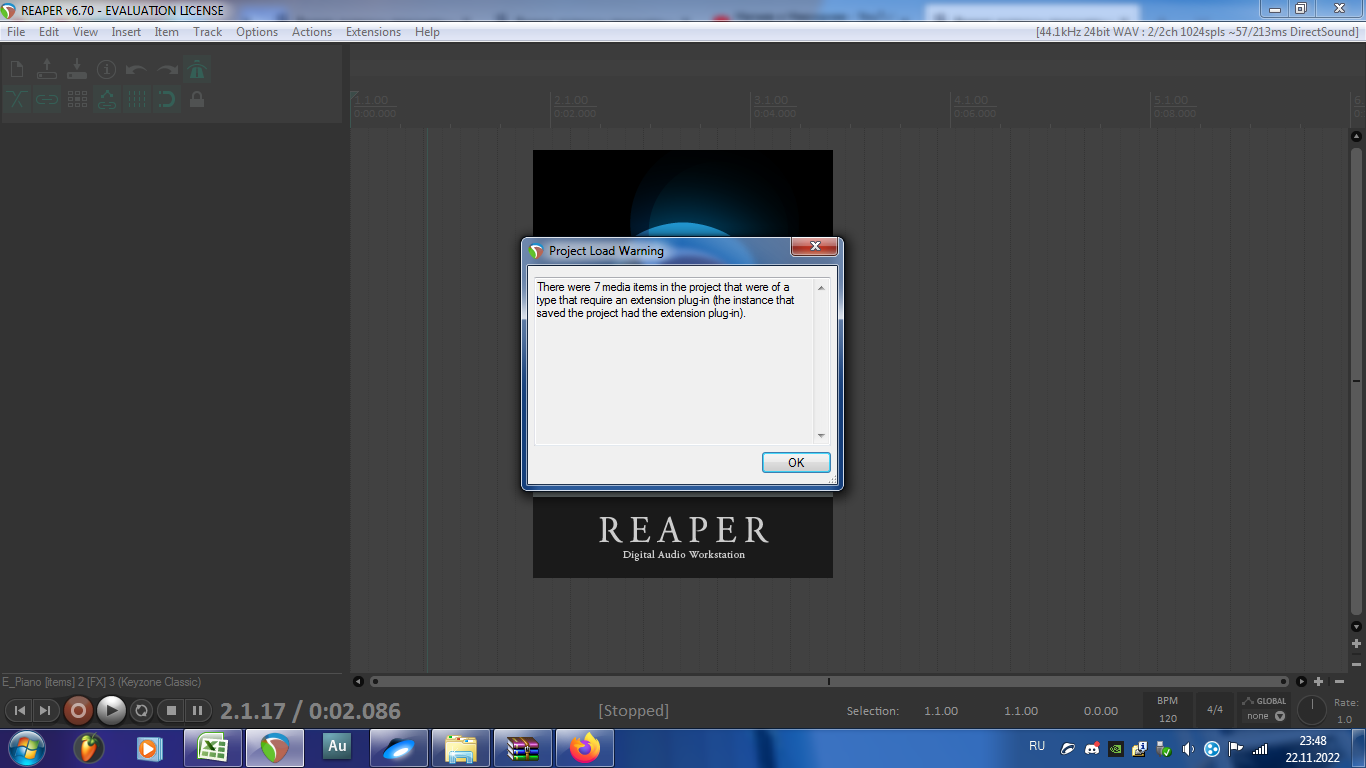Open the Insert menu
The image size is (1366, 768).
coord(126,32)
